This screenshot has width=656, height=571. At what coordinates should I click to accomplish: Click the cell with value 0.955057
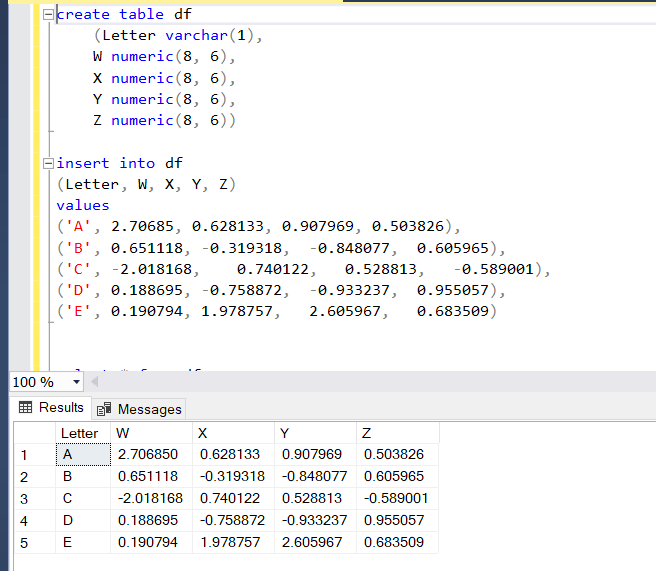click(397, 520)
